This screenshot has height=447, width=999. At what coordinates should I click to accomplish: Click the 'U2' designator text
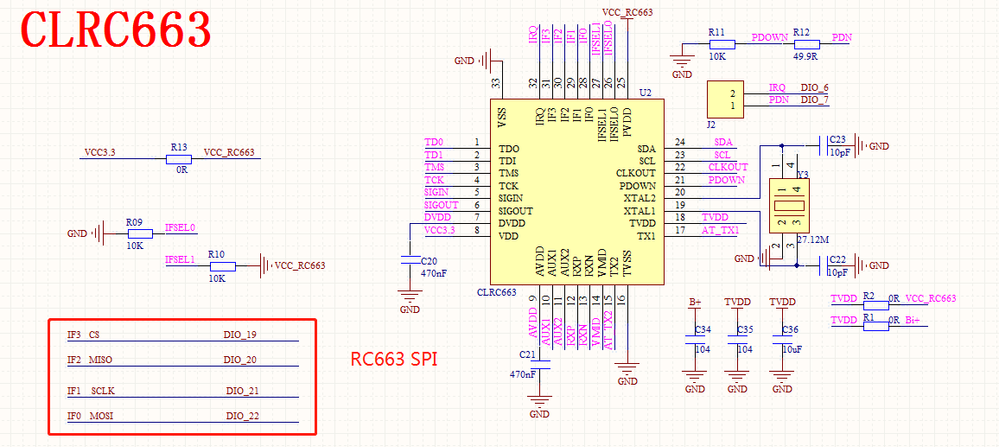(645, 93)
